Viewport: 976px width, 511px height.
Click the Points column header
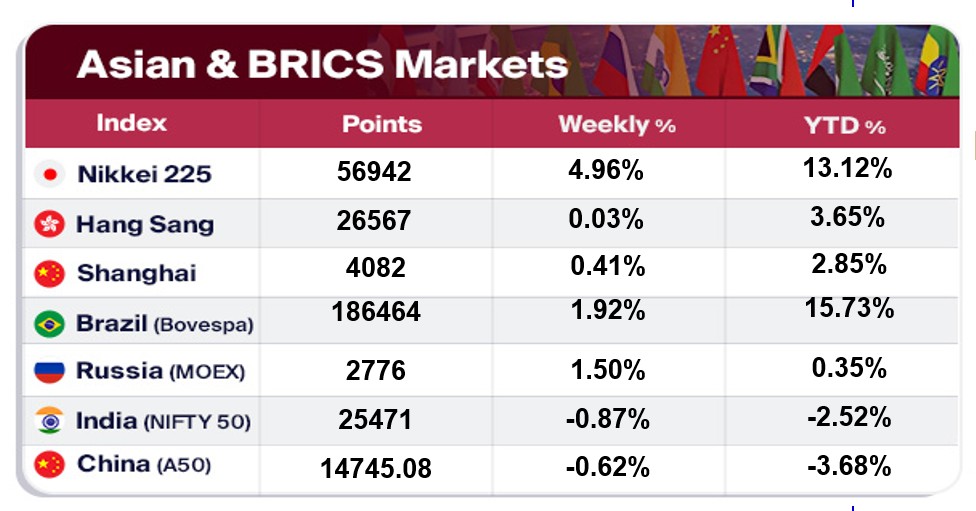(x=381, y=125)
